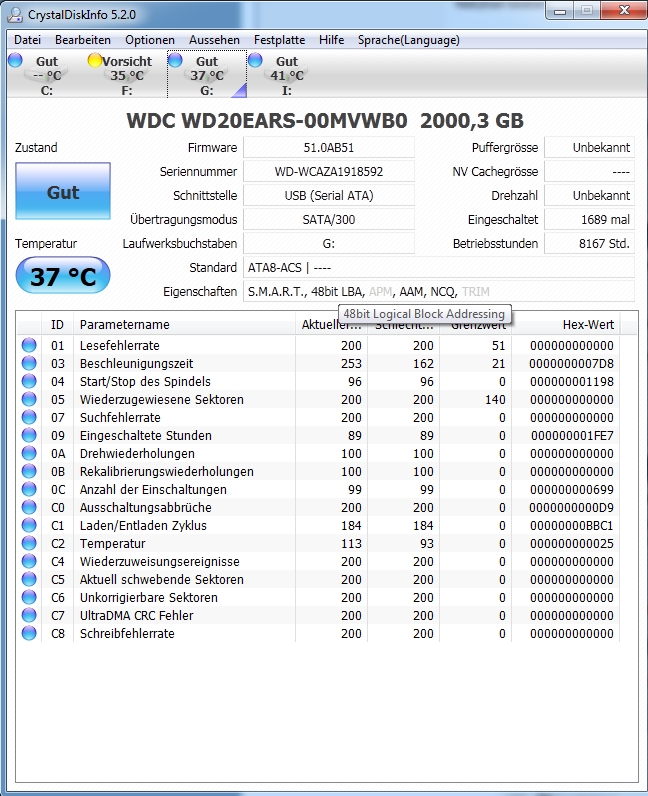Image resolution: width=648 pixels, height=796 pixels.
Task: Click status orb for Wiederzuweisungsereignisse row
Action: [x=29, y=561]
